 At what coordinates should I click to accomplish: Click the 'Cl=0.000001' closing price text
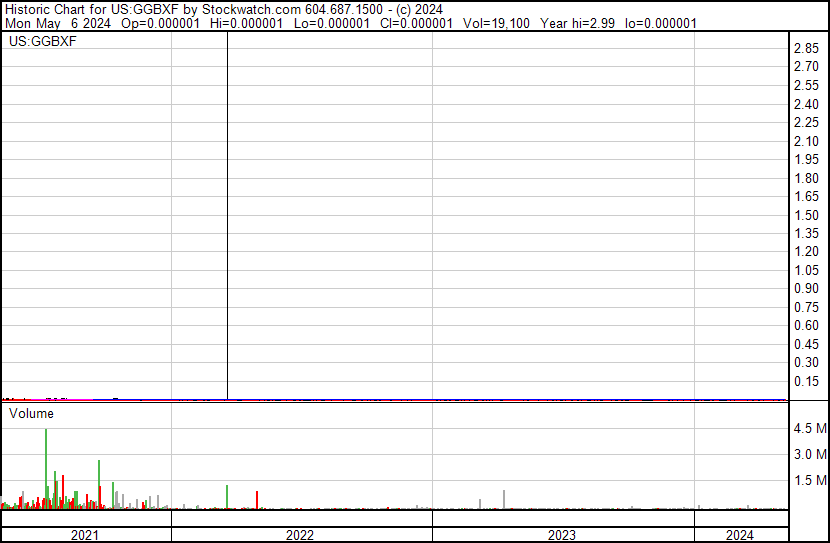click(x=416, y=23)
